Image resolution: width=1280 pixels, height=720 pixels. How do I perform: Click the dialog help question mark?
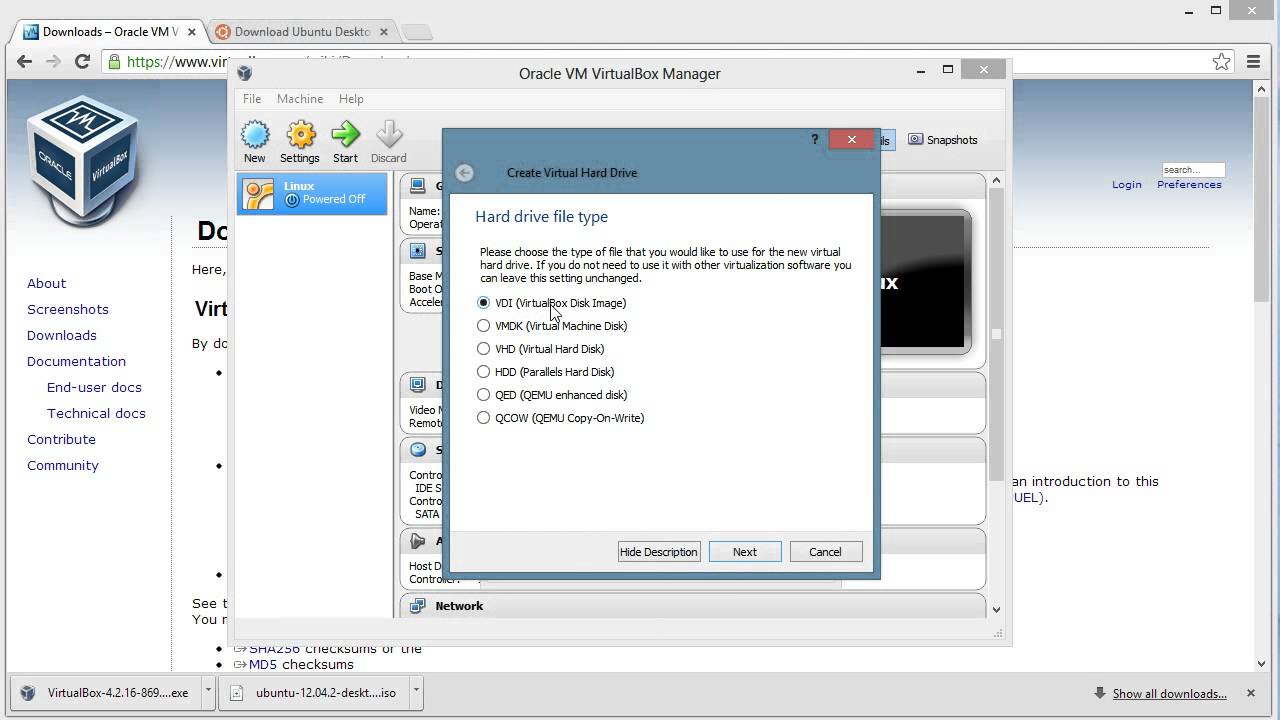coord(814,140)
